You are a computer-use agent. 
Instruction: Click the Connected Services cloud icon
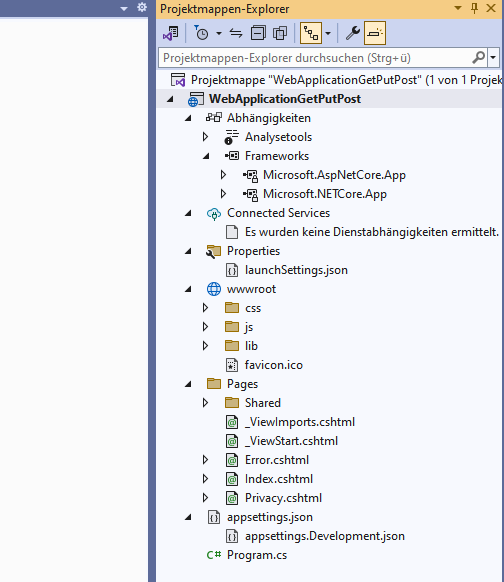point(214,214)
